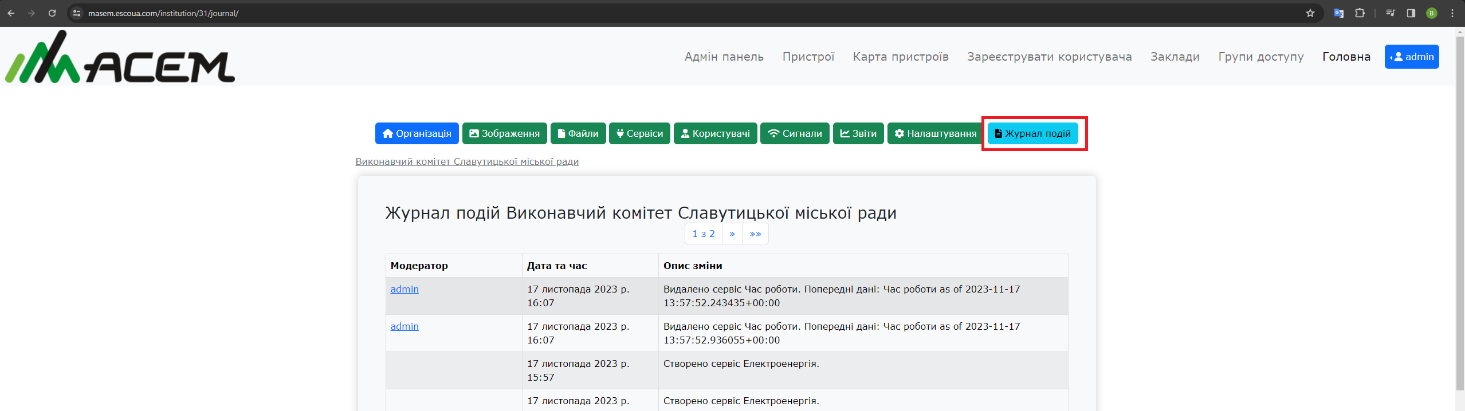1465x411 pixels.
Task: Open the Google Translate extension icon
Action: click(x=1338, y=13)
